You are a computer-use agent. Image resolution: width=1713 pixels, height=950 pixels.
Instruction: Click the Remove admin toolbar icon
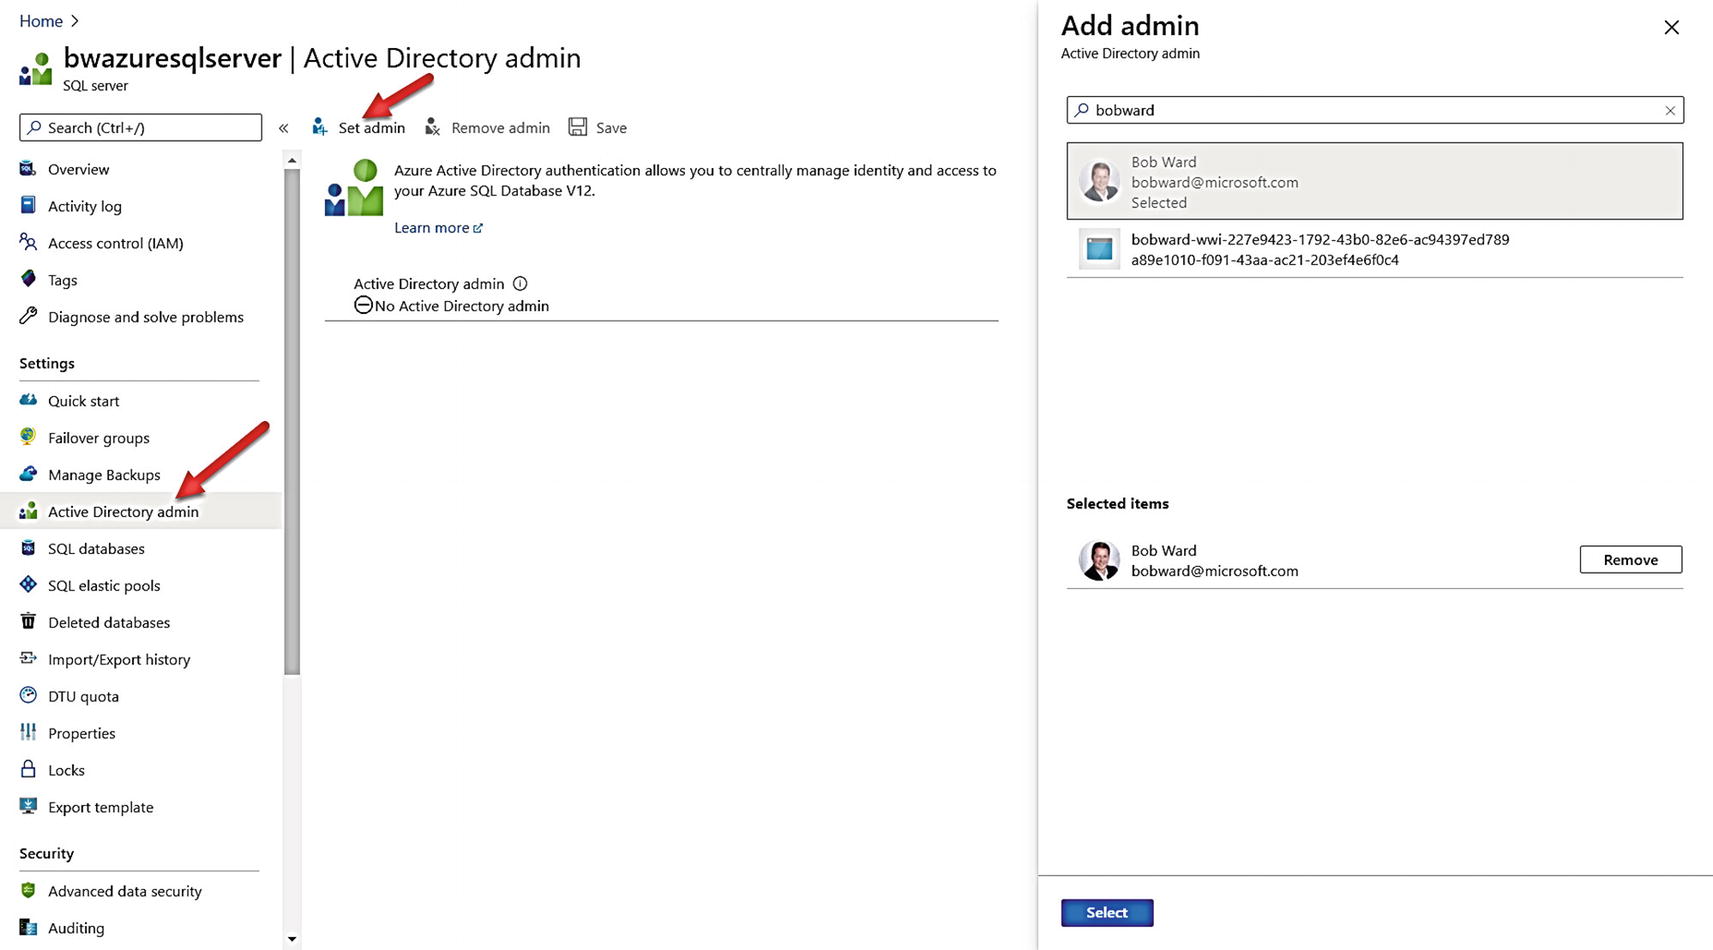click(x=432, y=127)
